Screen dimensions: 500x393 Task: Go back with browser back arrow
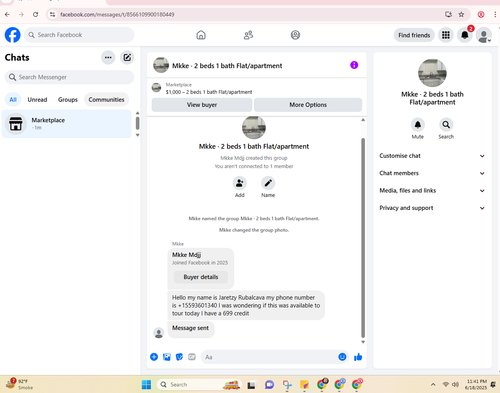[7, 14]
